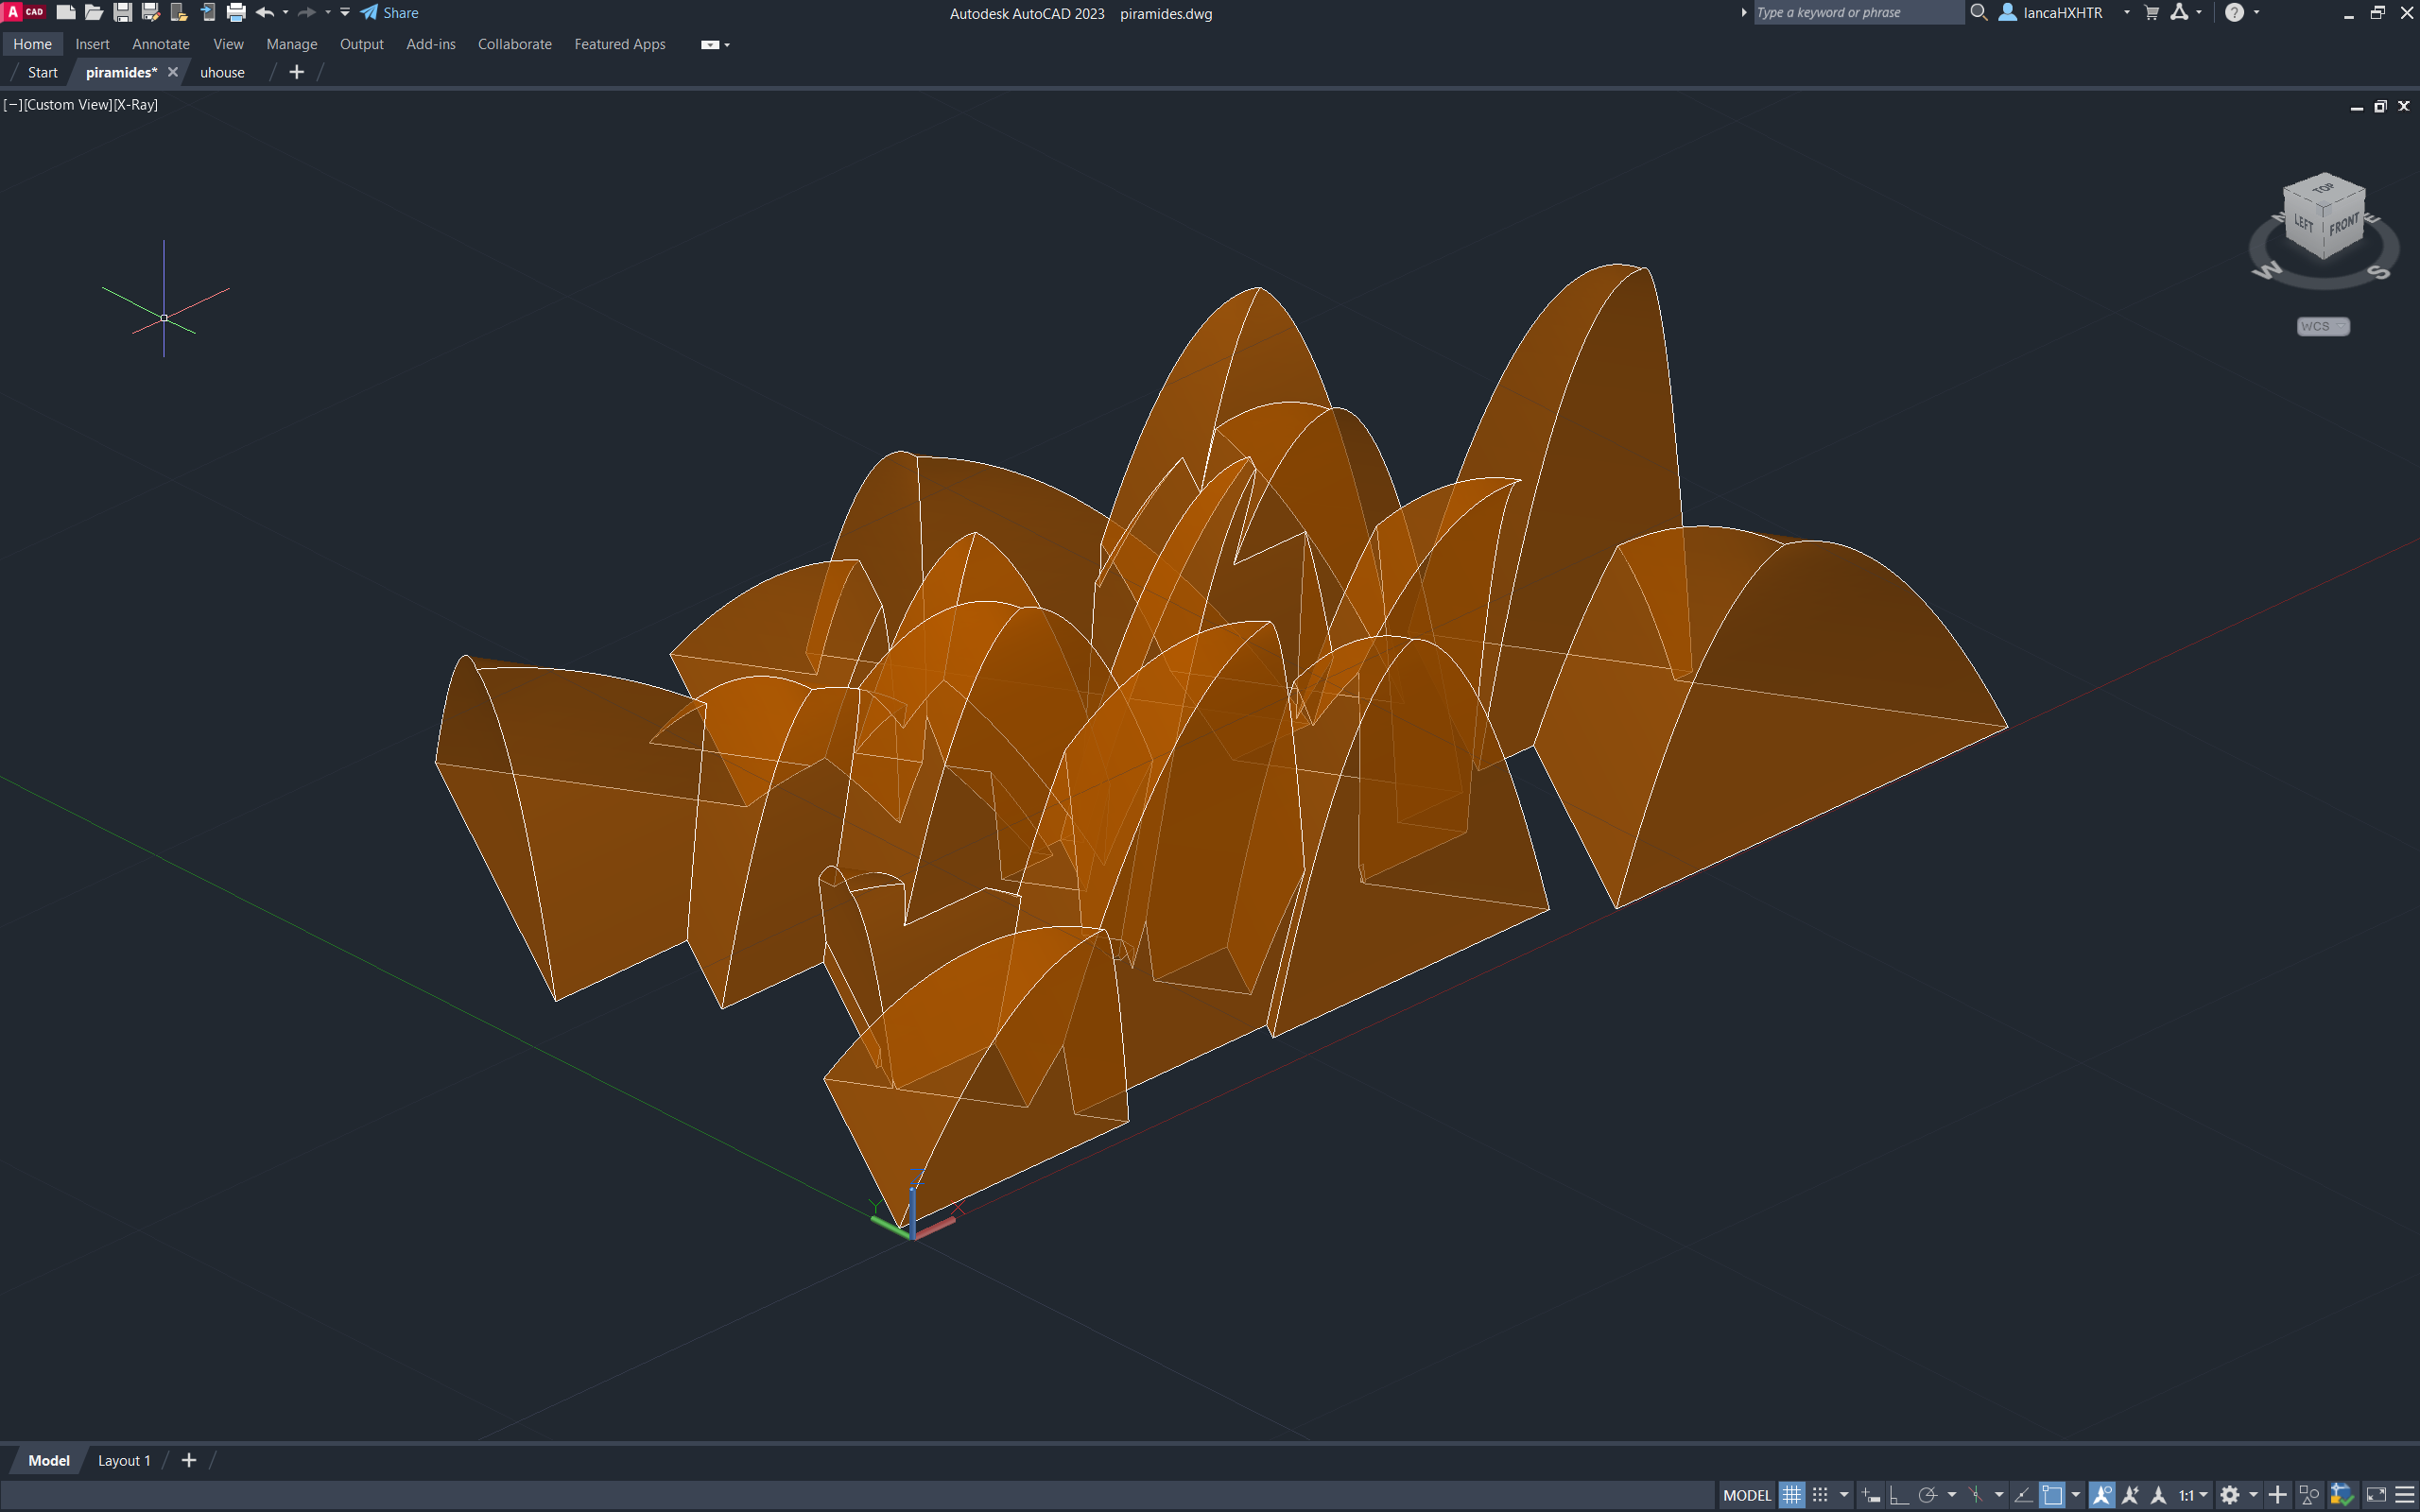This screenshot has width=2420, height=1512.
Task: Toggle the drawing grid display
Action: click(1791, 1495)
